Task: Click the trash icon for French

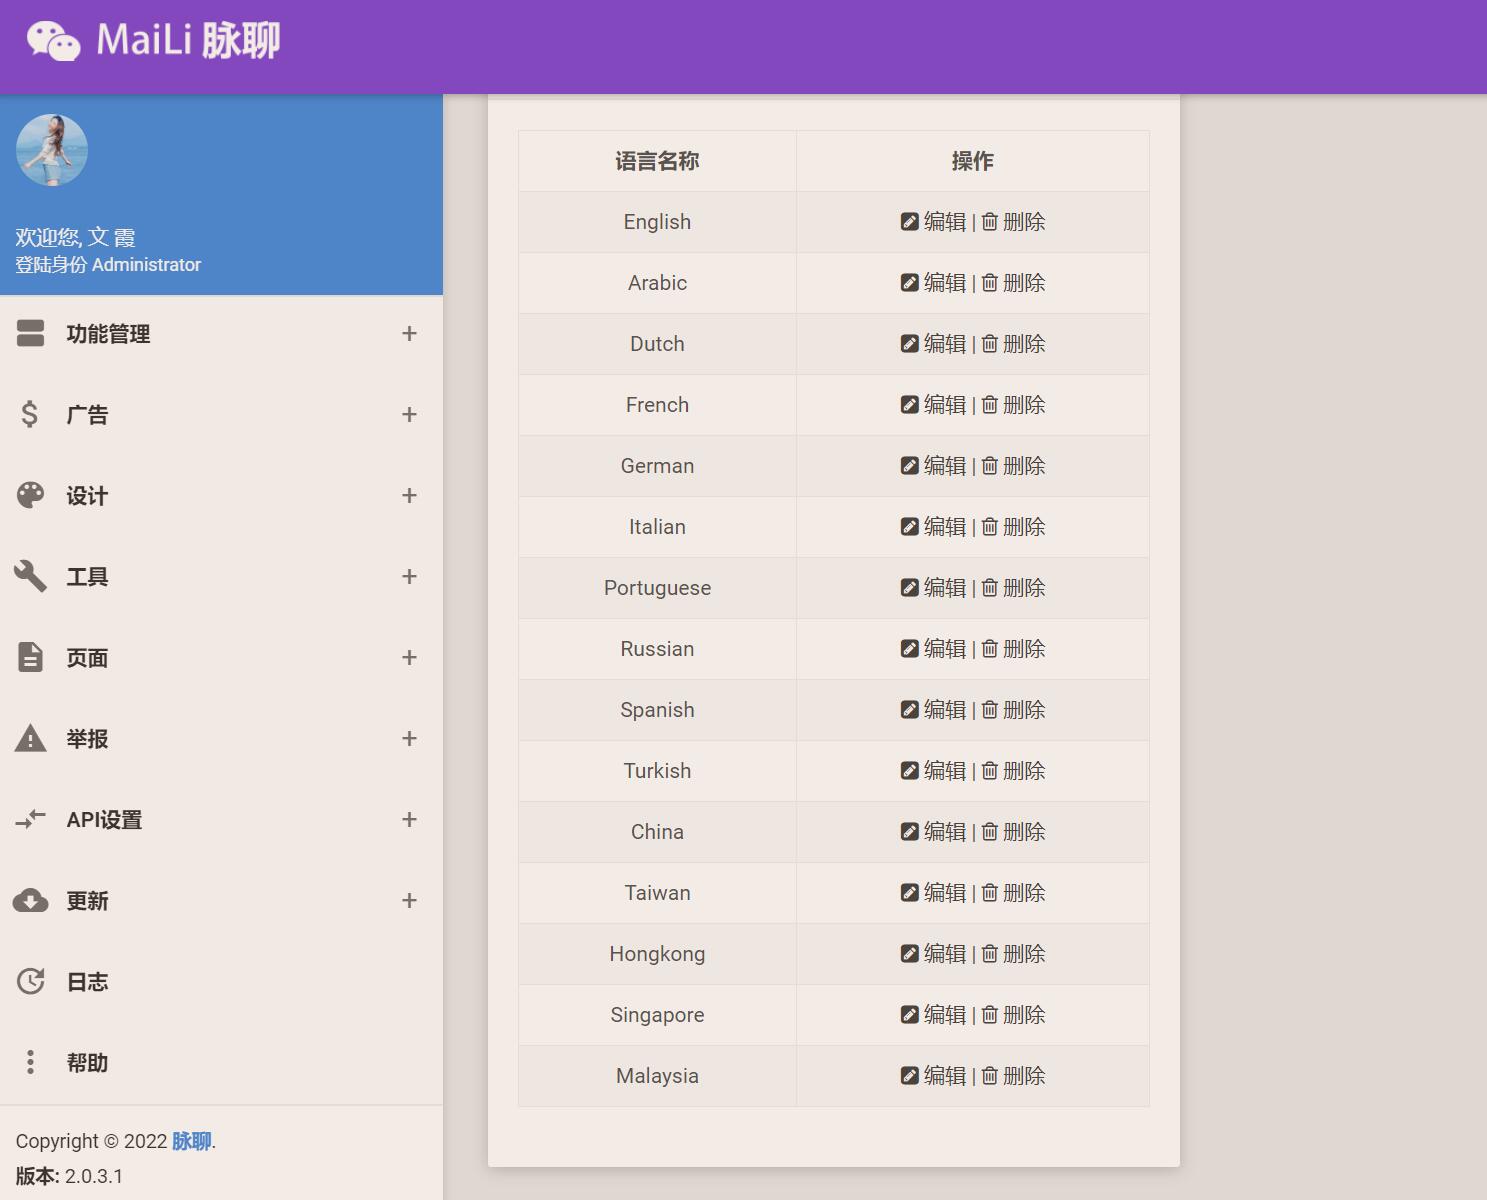Action: 990,405
